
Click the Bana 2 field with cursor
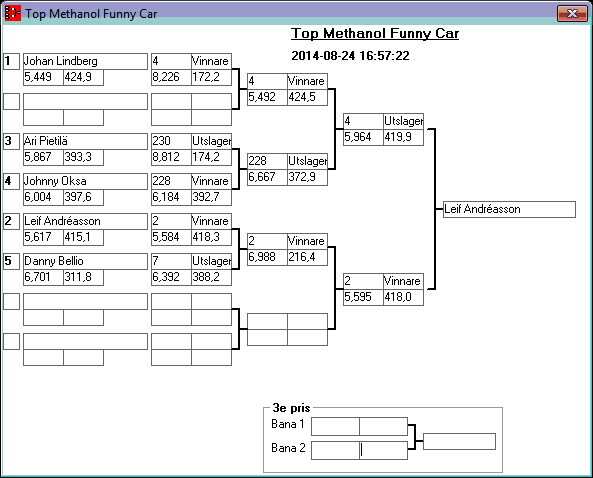coord(383,450)
